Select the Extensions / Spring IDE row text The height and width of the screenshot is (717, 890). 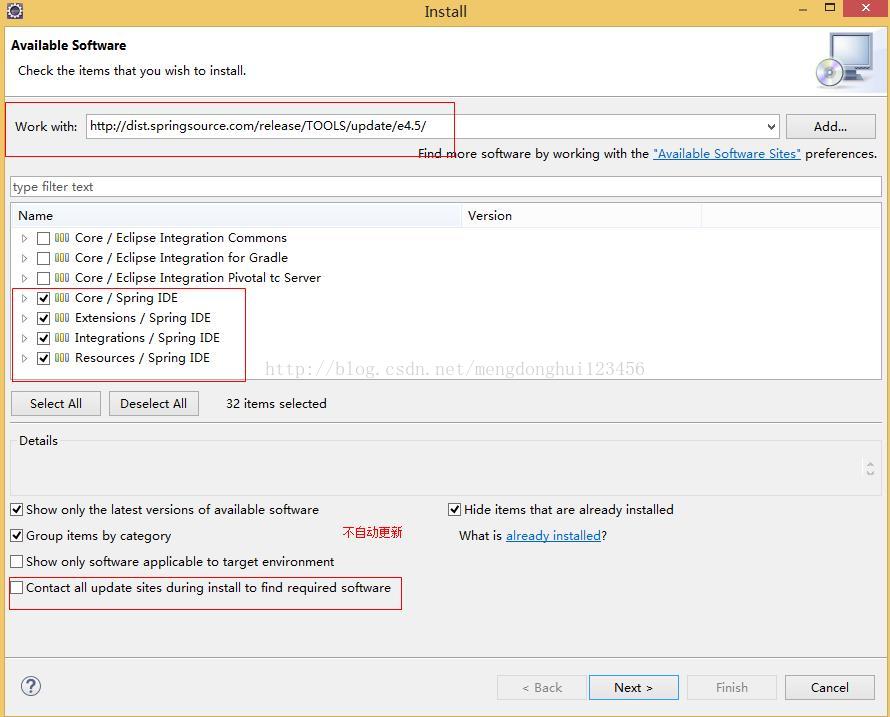click(142, 318)
